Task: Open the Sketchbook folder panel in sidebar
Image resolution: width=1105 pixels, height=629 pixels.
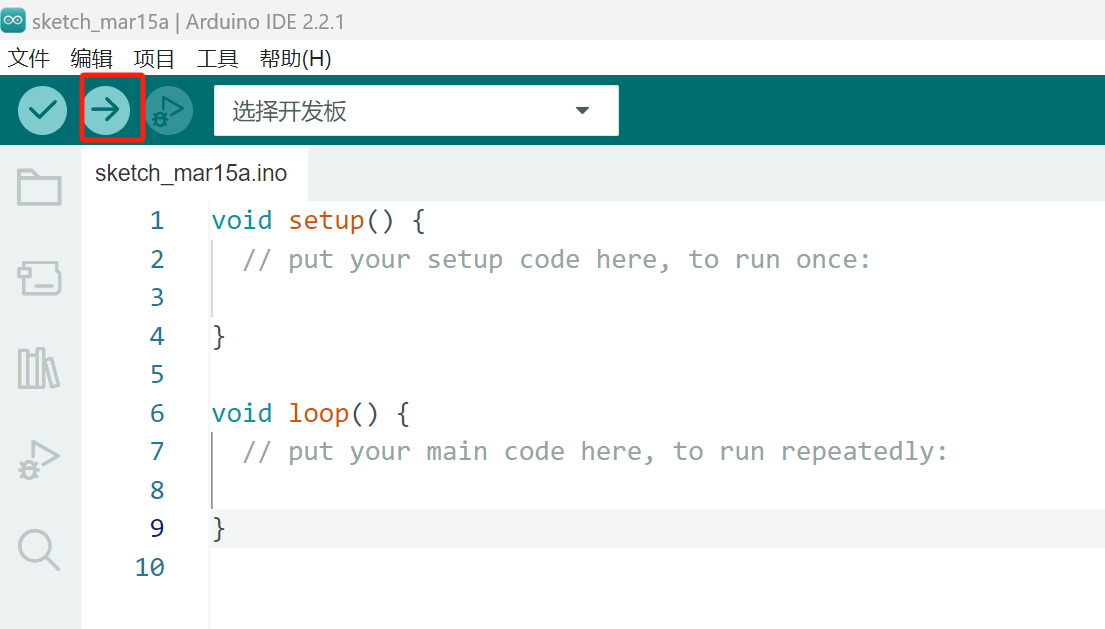Action: (39, 187)
